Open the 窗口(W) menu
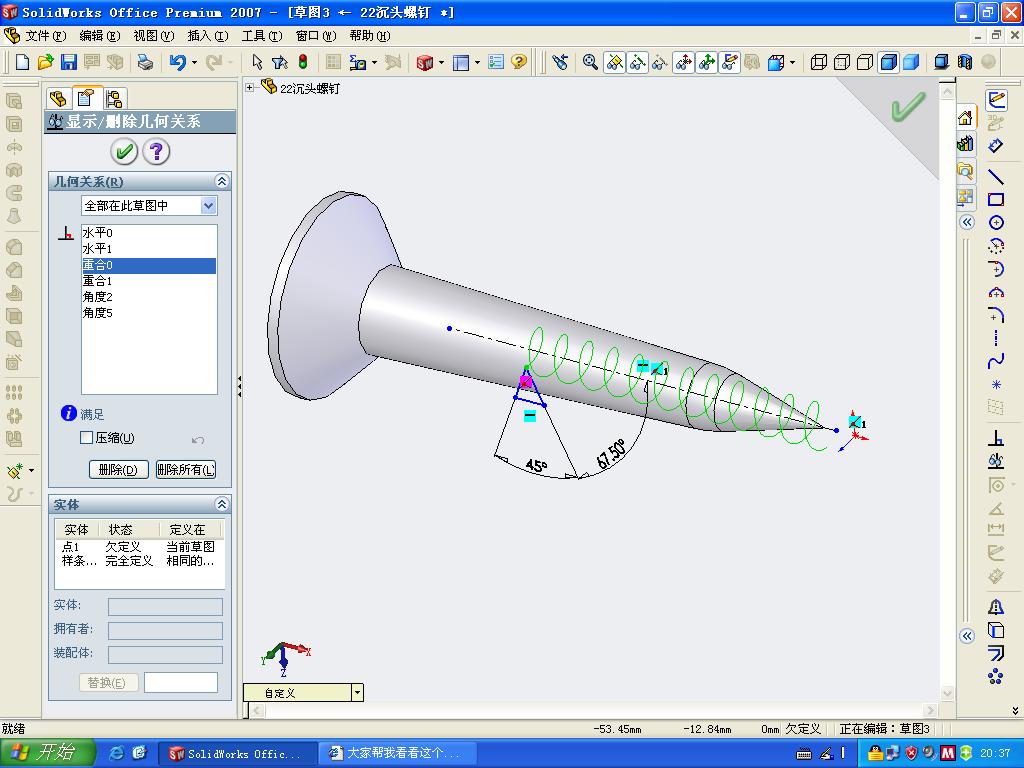1024x768 pixels. coord(316,36)
